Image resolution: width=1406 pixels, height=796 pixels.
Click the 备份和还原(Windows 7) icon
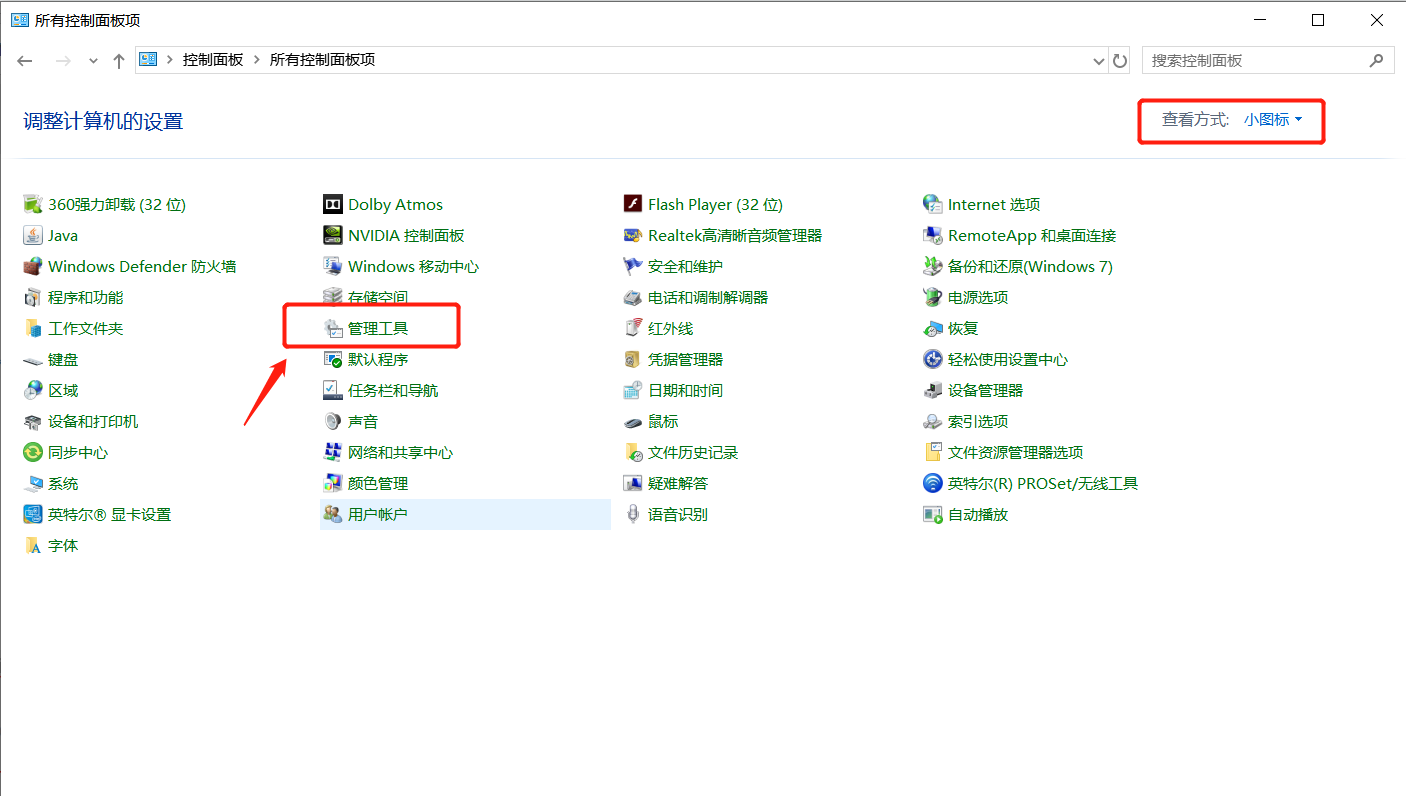[x=933, y=267]
